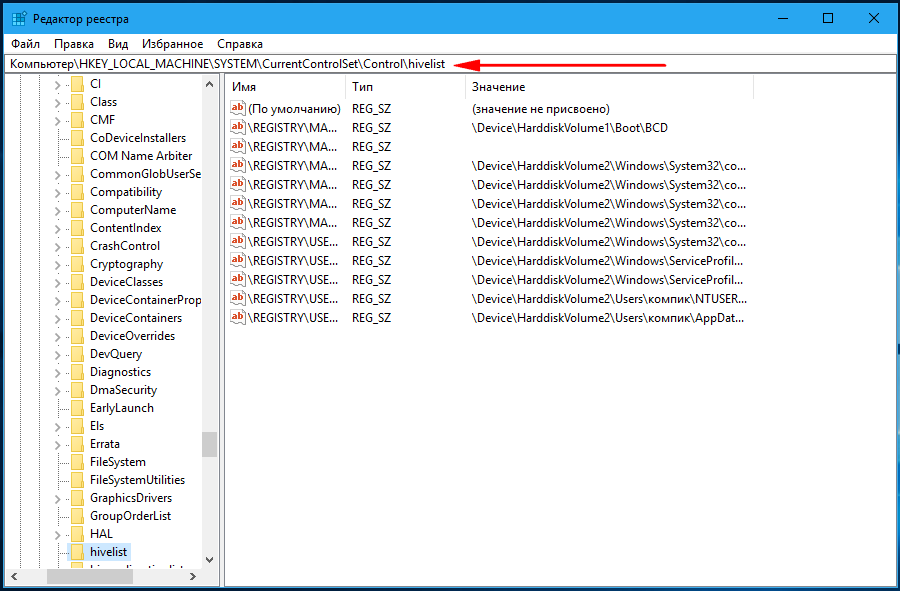Click the DeviceClasses folder icon
This screenshot has width=900, height=591.
(x=77, y=282)
